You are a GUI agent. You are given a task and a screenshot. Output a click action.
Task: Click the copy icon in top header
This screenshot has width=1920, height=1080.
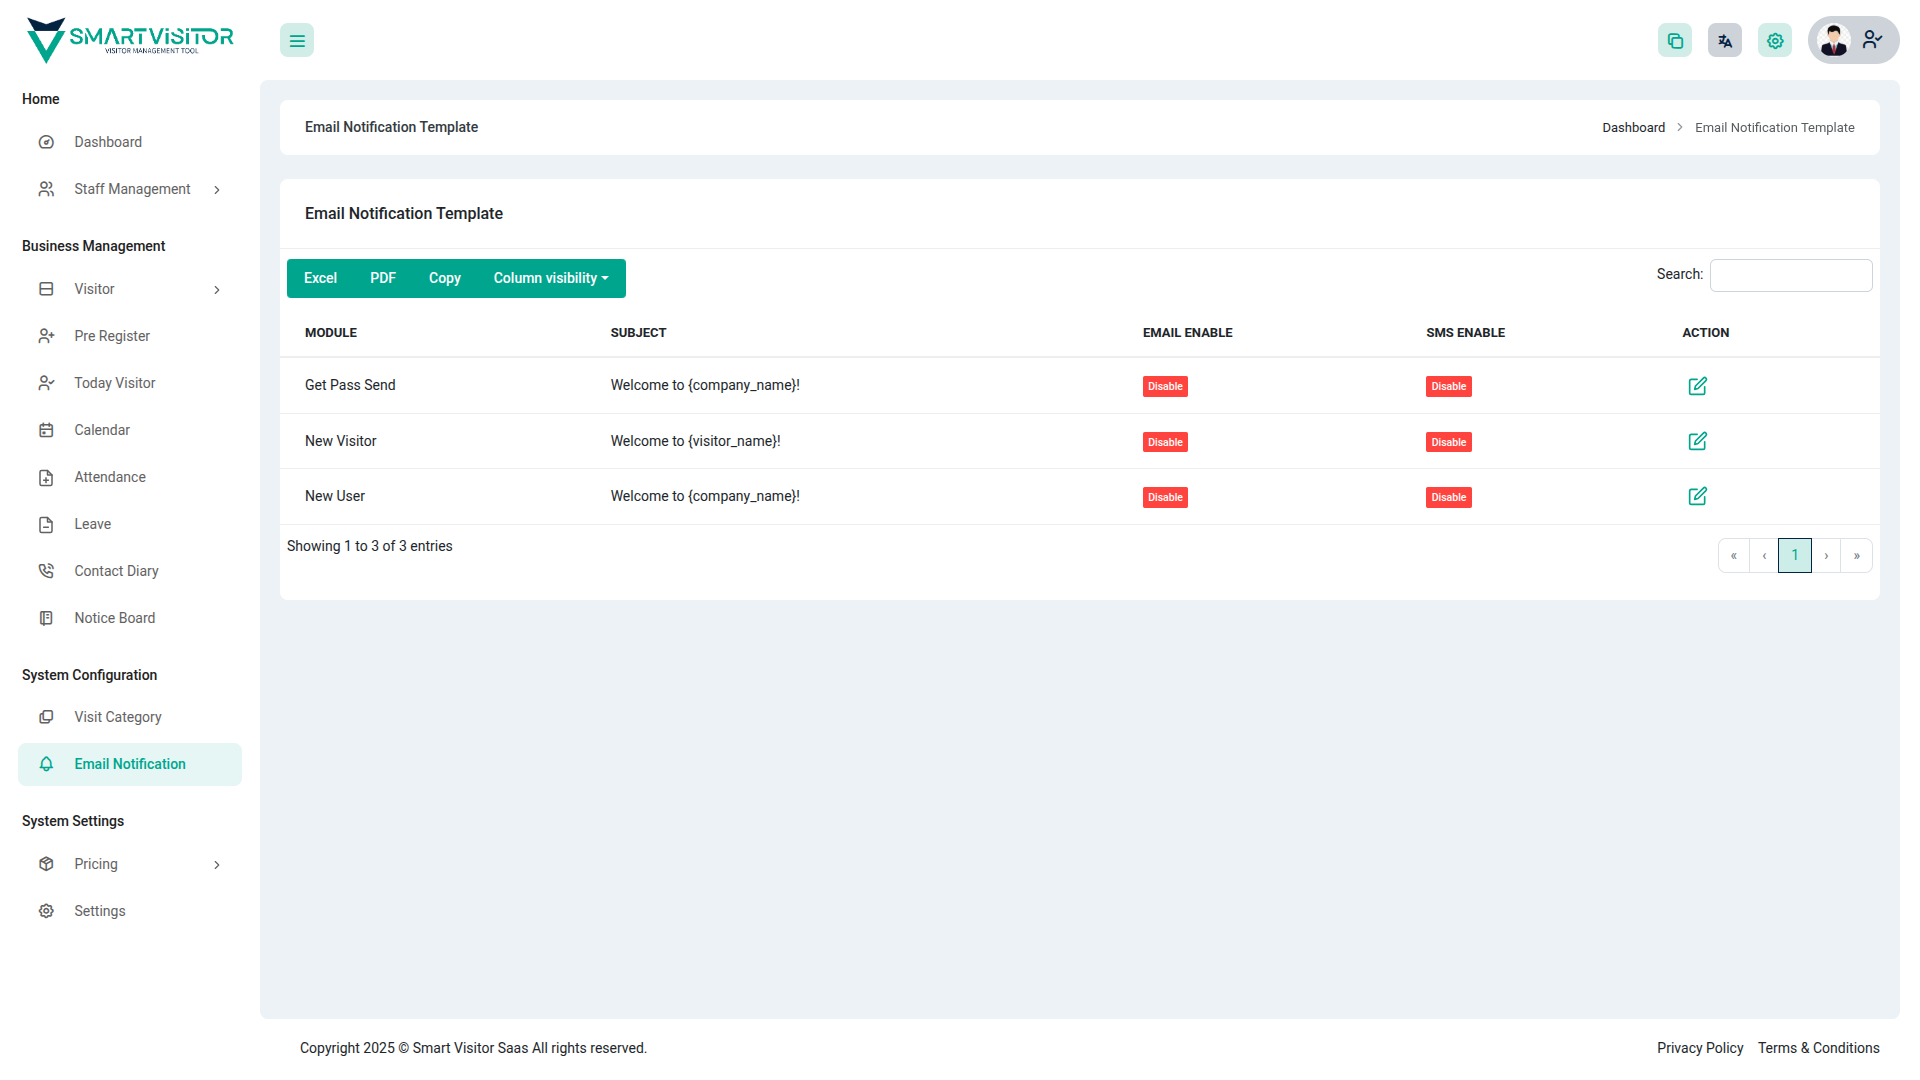pyautogui.click(x=1675, y=41)
